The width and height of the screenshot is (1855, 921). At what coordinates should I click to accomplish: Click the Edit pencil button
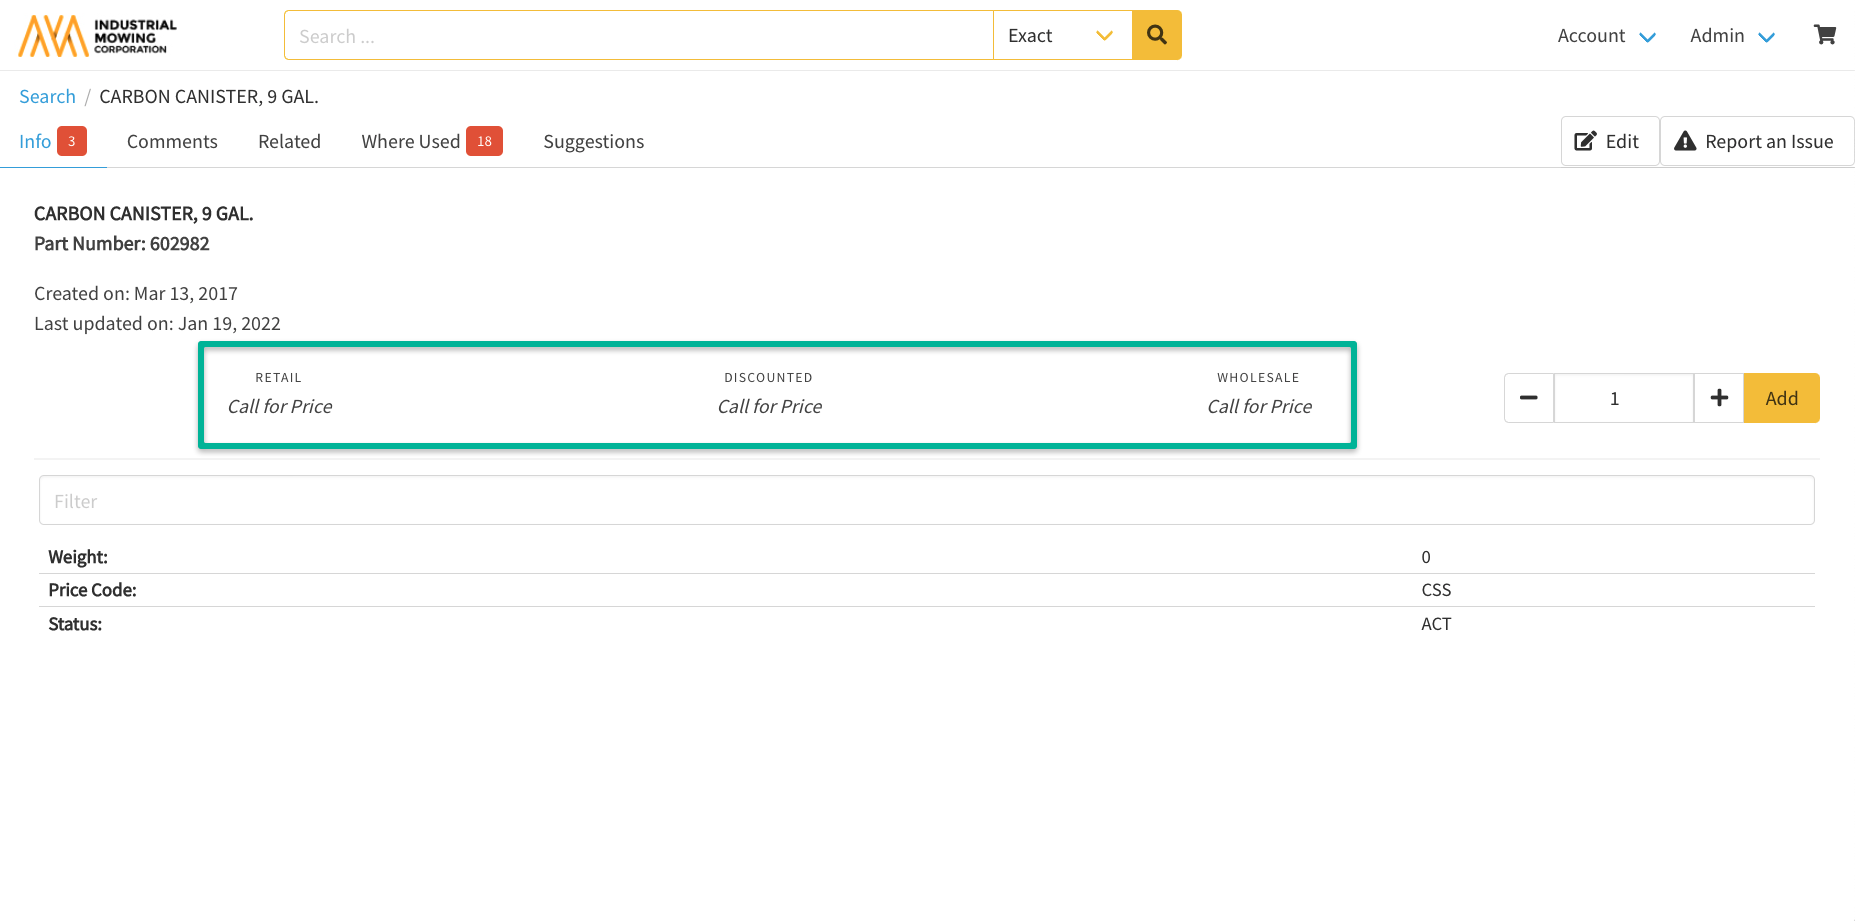pyautogui.click(x=1608, y=141)
